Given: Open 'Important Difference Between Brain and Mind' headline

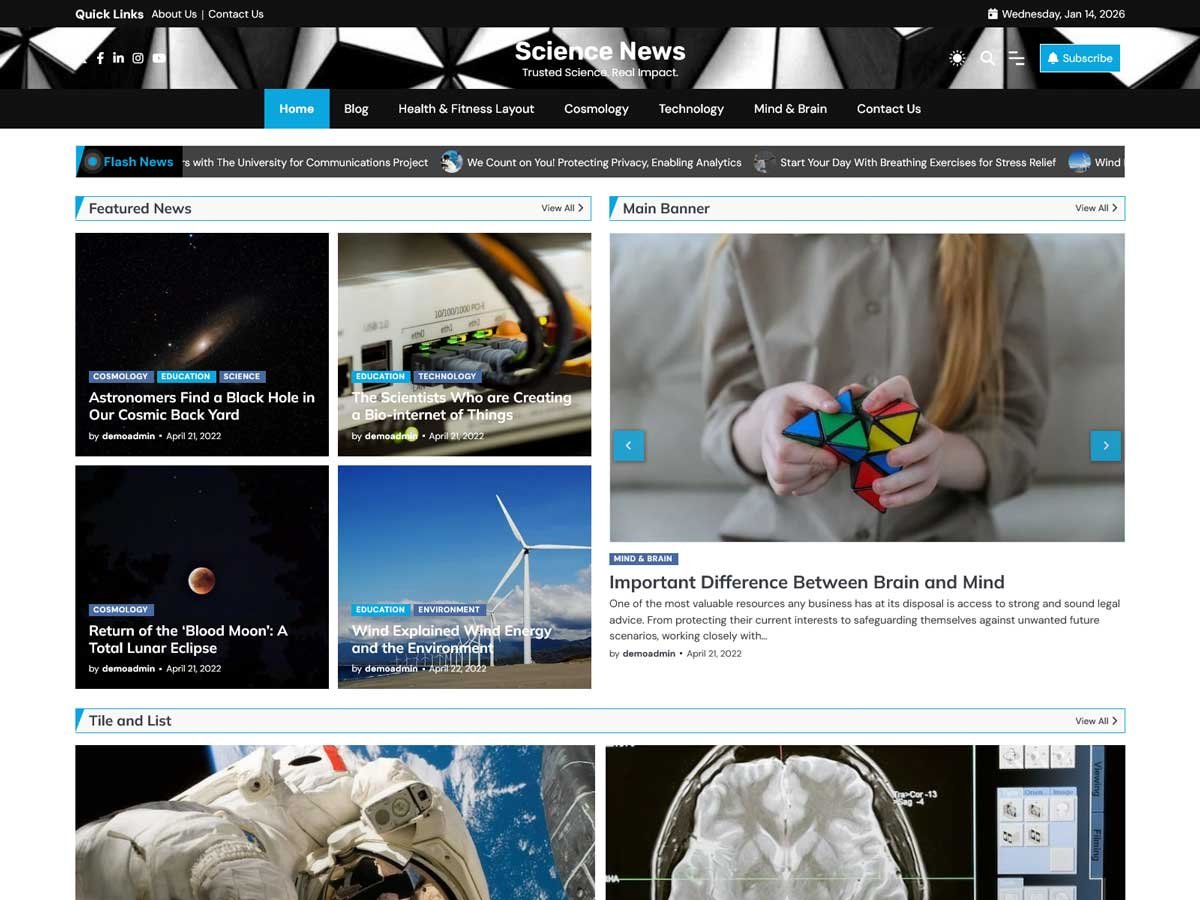Looking at the screenshot, I should [x=806, y=582].
